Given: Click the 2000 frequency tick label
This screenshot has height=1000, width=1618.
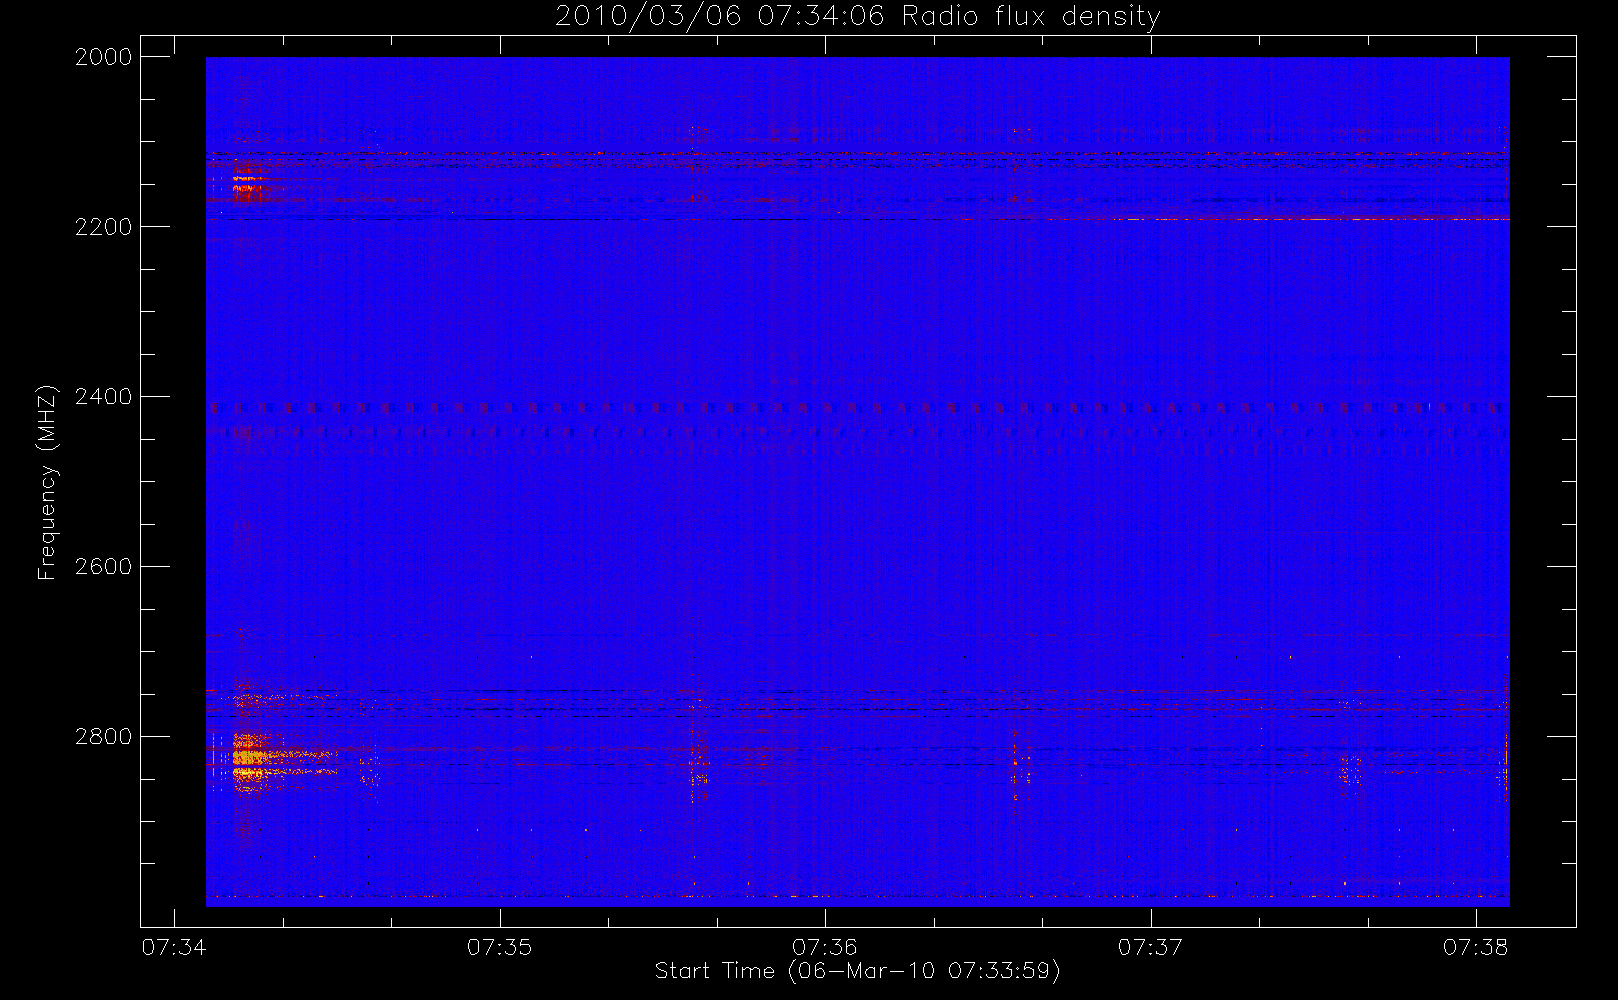Looking at the screenshot, I should pyautogui.click(x=104, y=57).
